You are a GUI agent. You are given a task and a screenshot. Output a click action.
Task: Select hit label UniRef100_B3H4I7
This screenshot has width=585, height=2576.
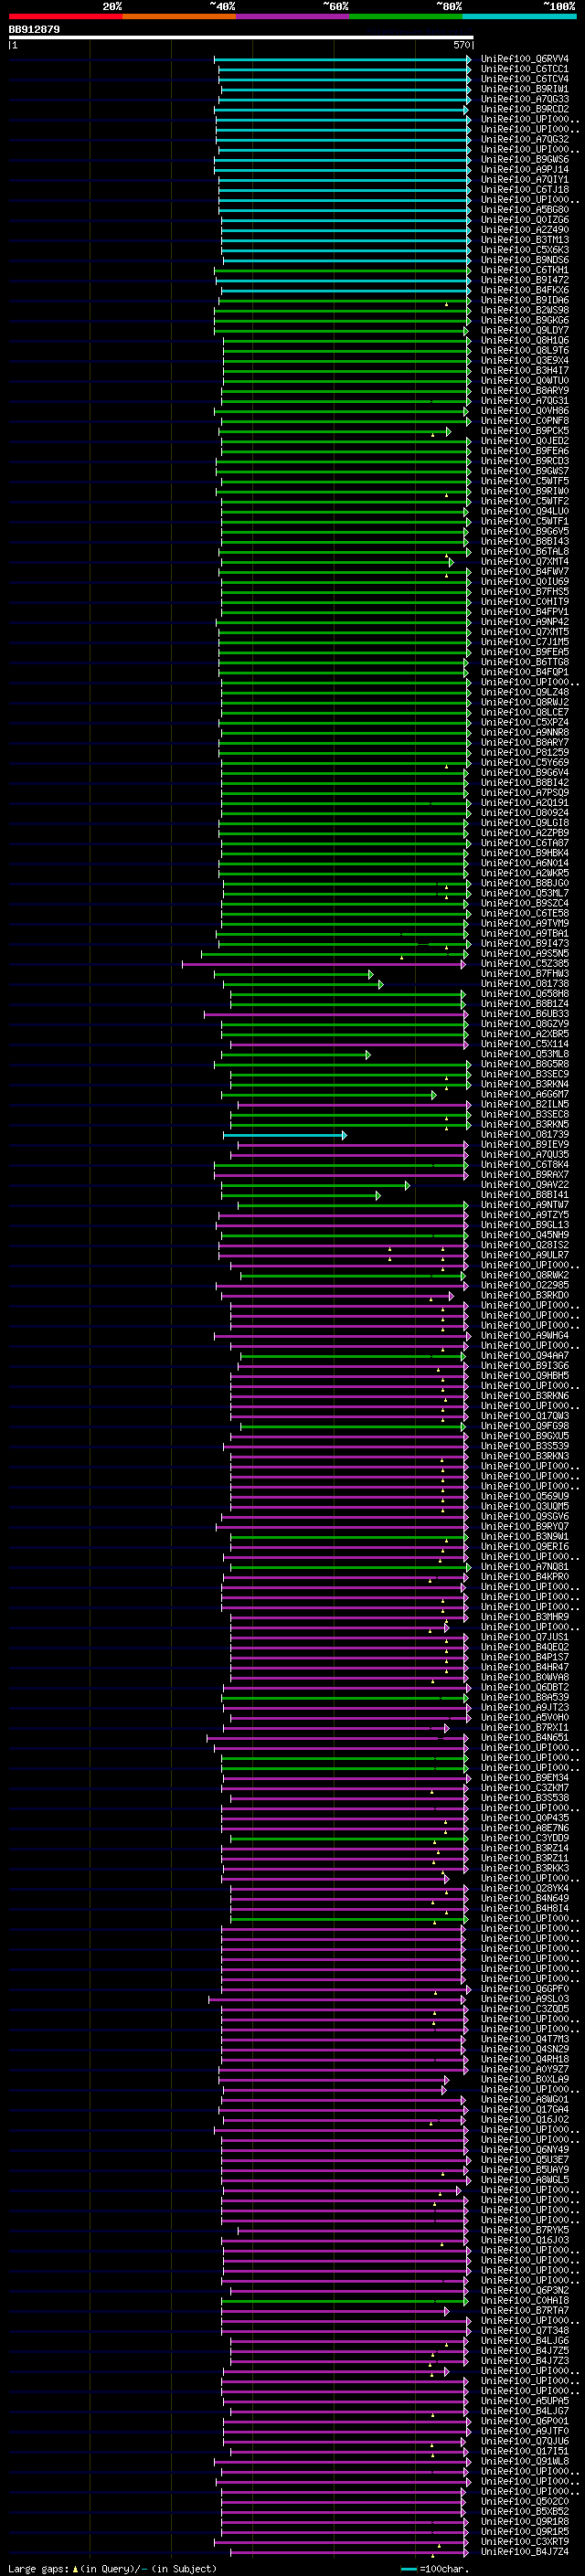524,370
